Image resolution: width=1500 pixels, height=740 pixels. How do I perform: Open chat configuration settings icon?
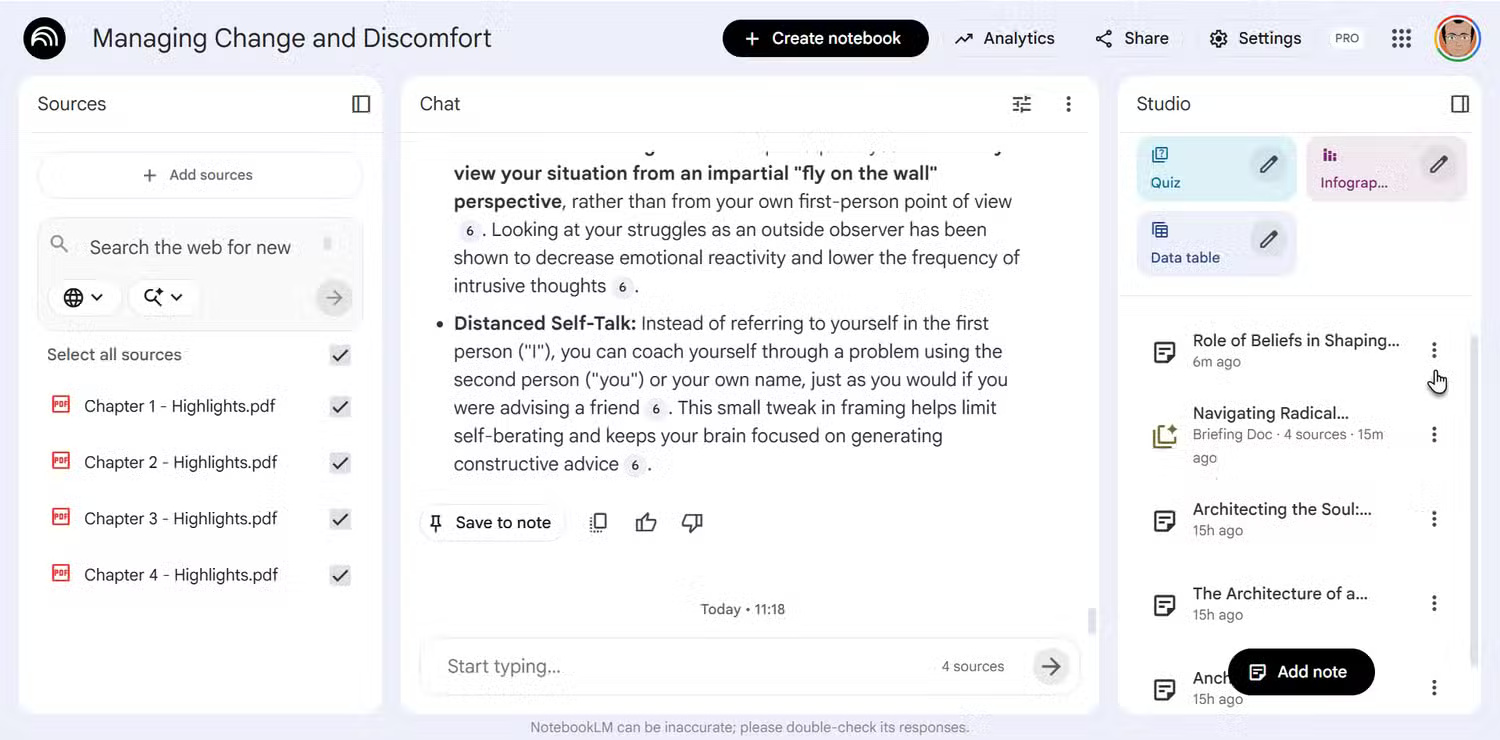click(1021, 104)
